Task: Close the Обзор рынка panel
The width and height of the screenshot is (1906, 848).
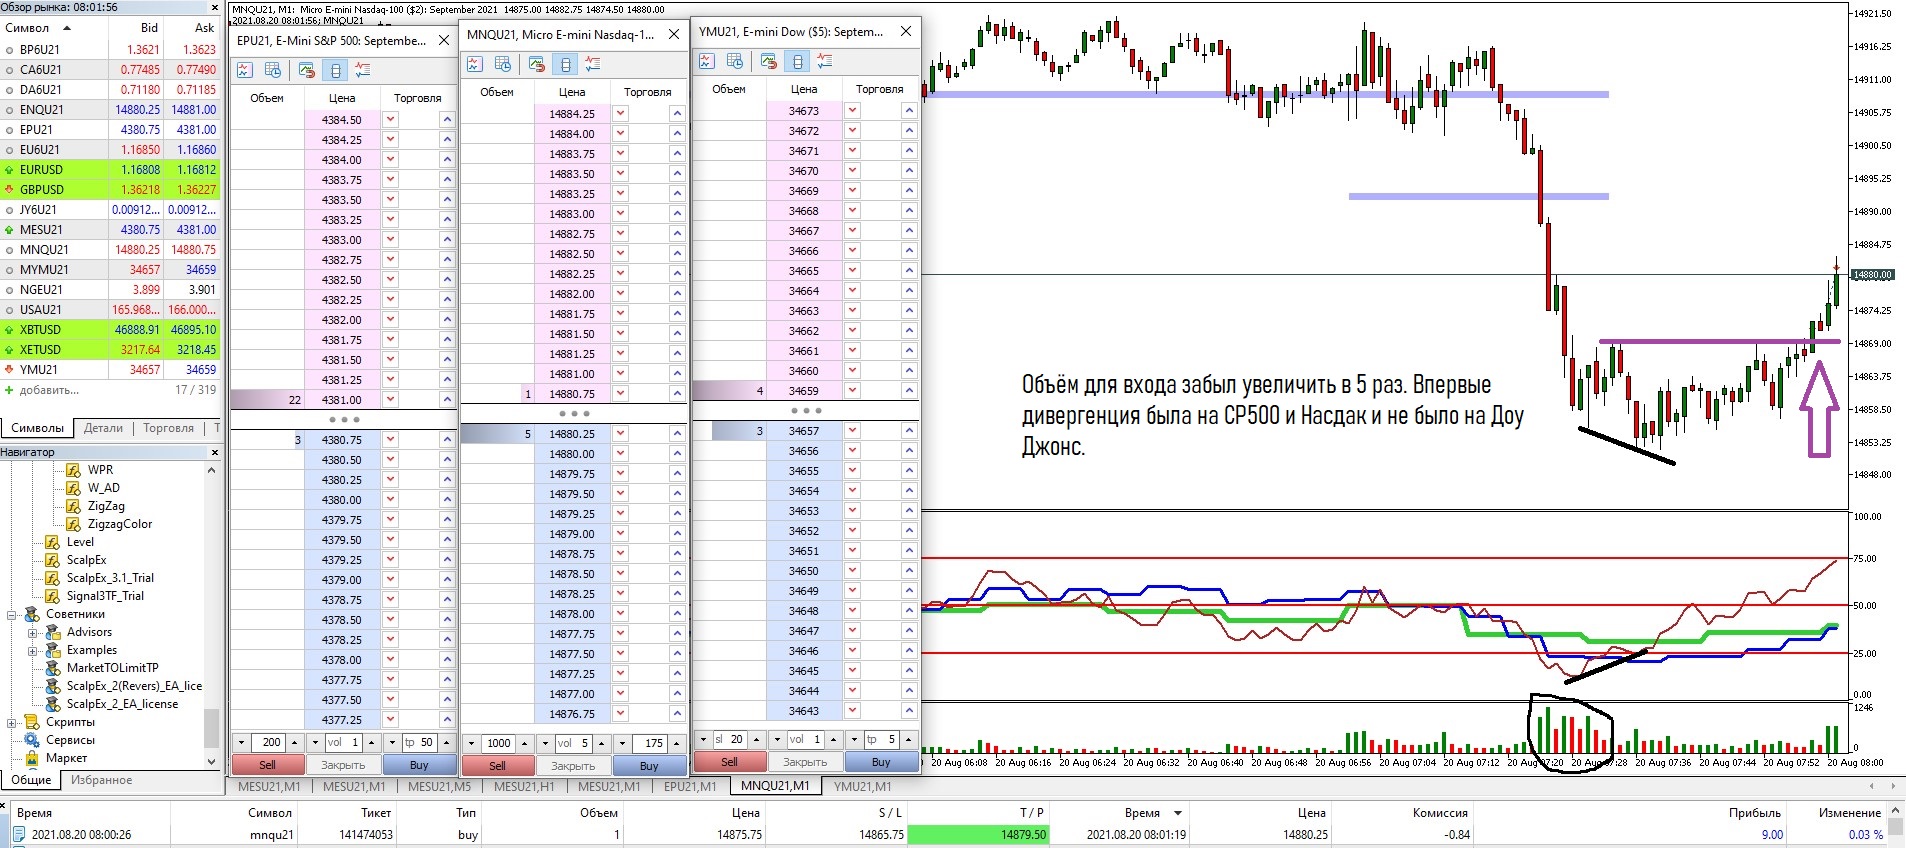Action: [x=214, y=7]
